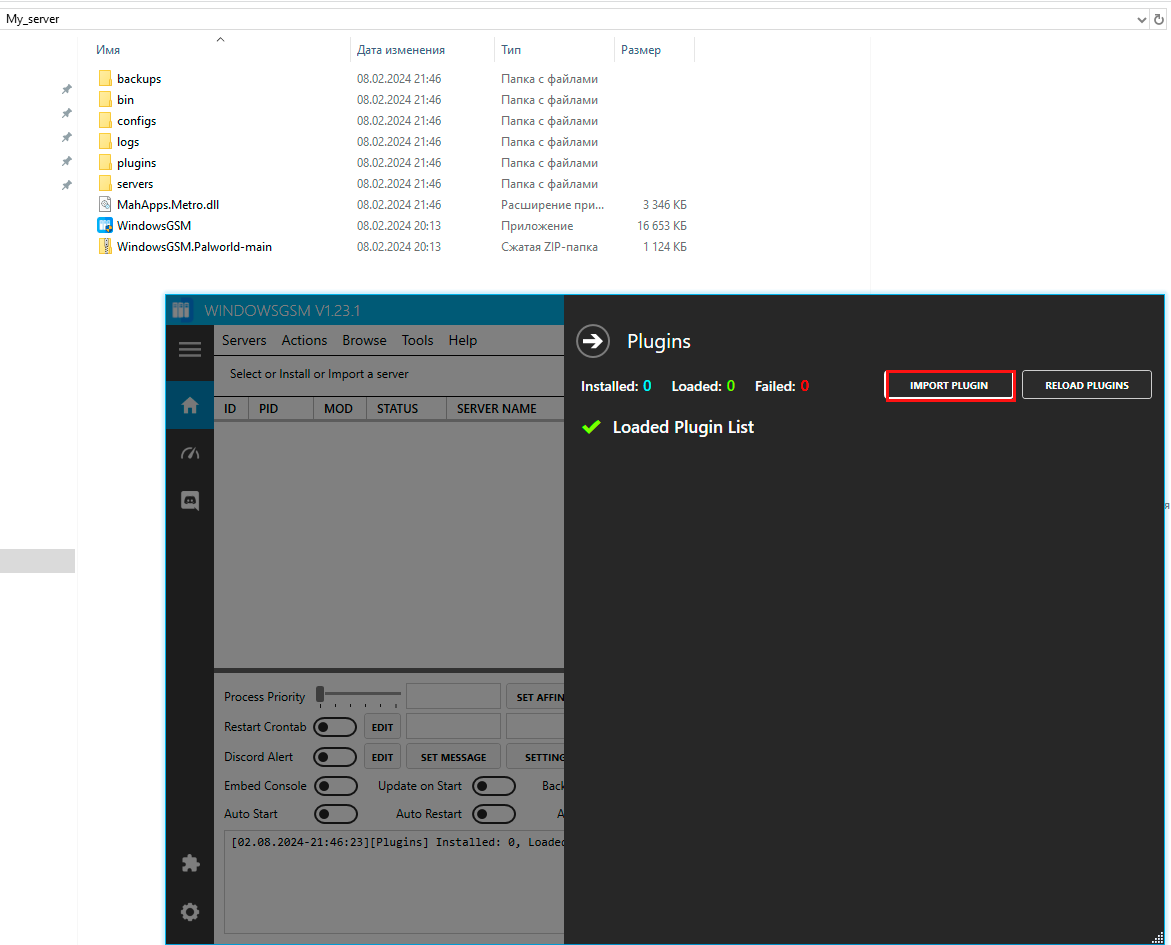This screenshot has height=945, width=1171.
Task: Select the MahApps.Metro.dll file icon
Action: pyautogui.click(x=105, y=204)
